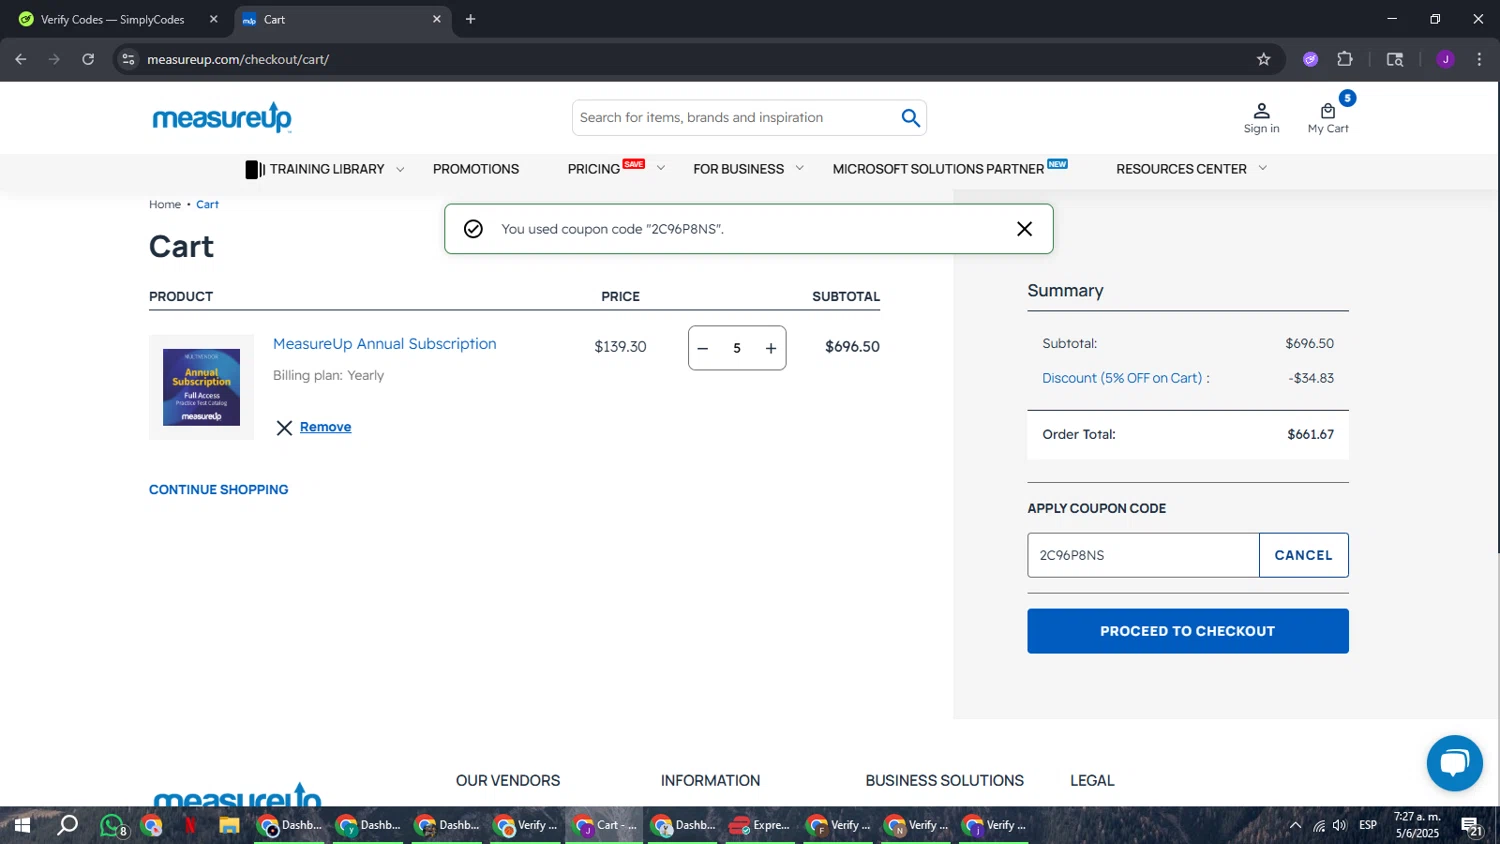The image size is (1500, 844).
Task: Click the search magnifier icon
Action: [x=910, y=118]
